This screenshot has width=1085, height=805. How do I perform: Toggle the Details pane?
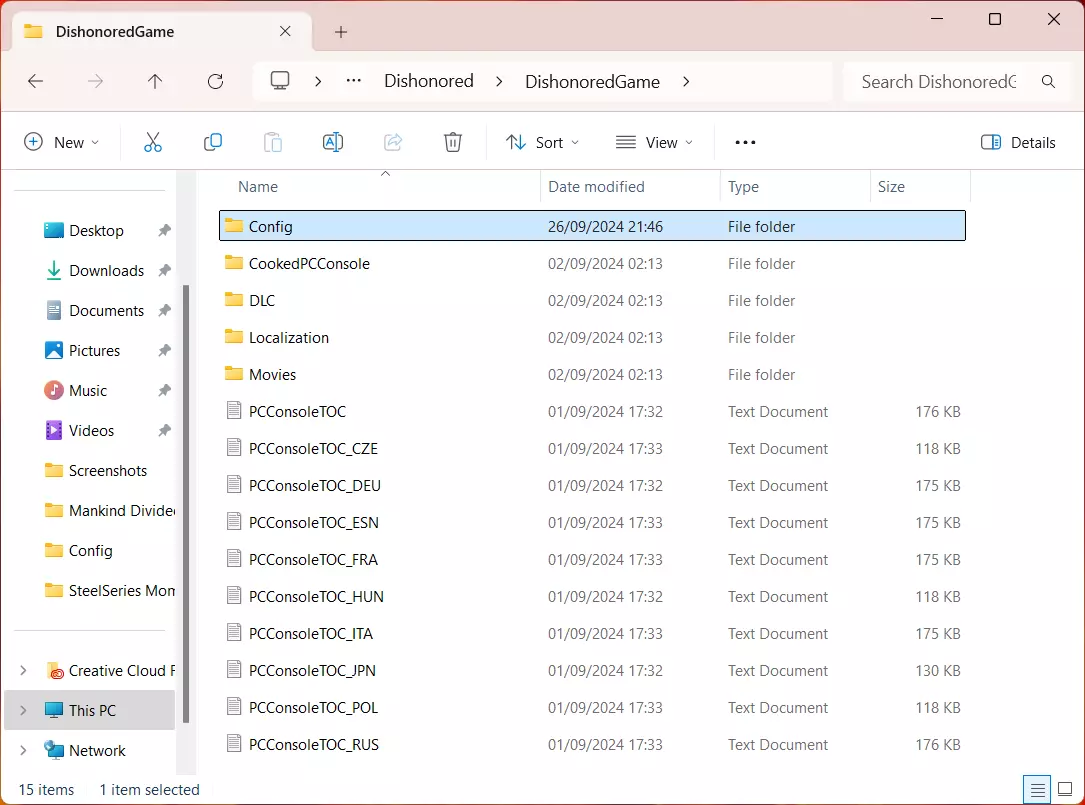click(x=1018, y=142)
